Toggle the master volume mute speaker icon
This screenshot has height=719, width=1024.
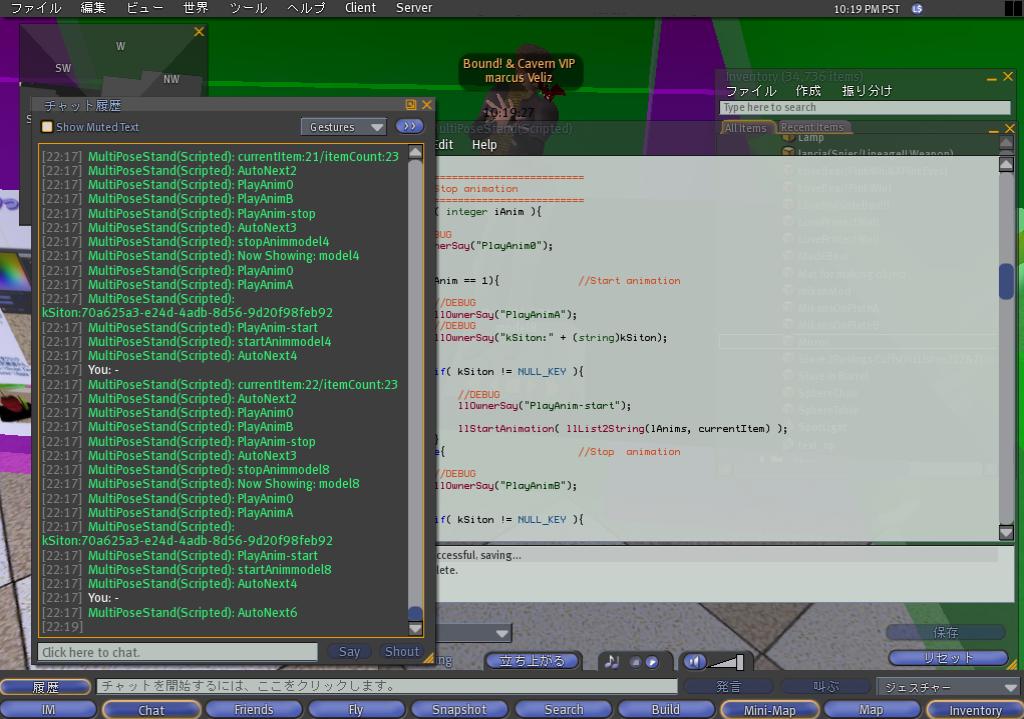[694, 662]
